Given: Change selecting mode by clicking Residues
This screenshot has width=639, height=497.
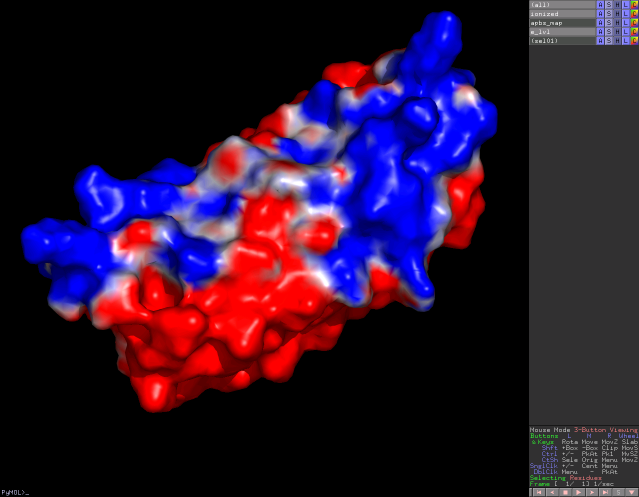Looking at the screenshot, I should coord(586,478).
